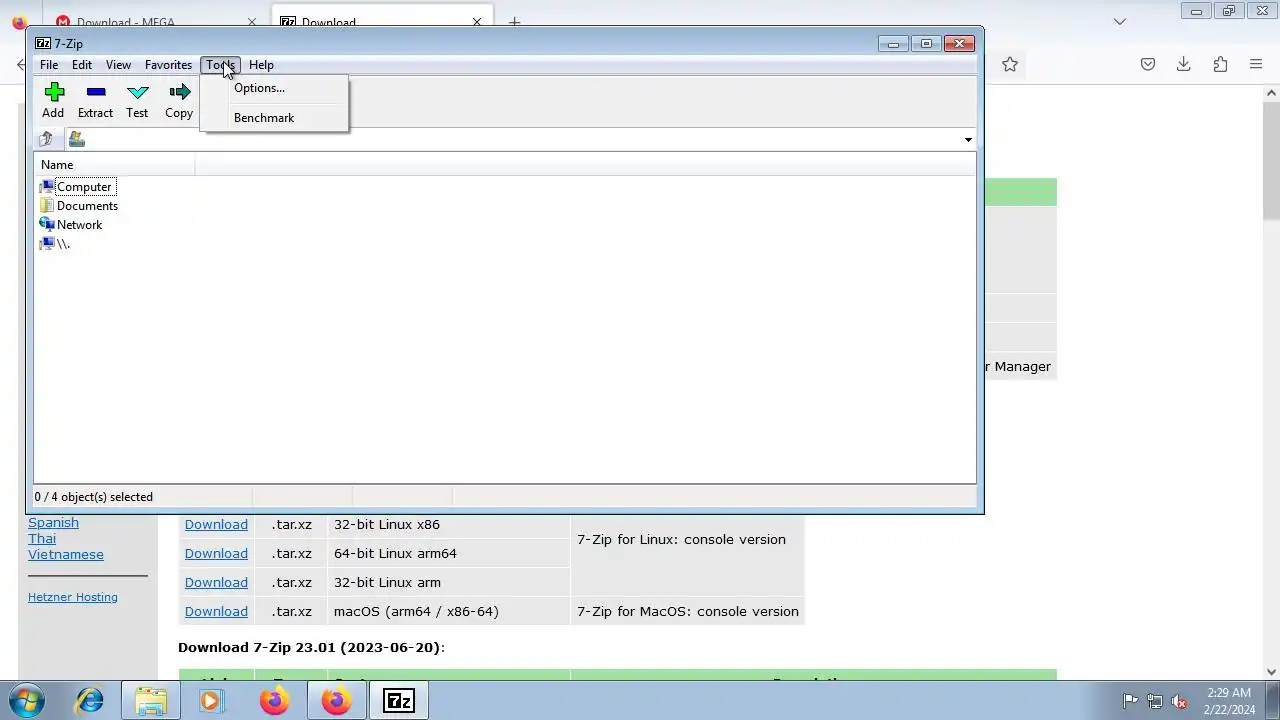Open the Thai language link
The height and width of the screenshot is (720, 1280).
click(x=42, y=538)
